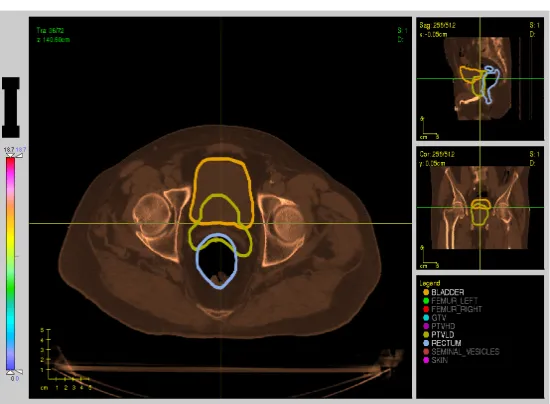Click the cm ruler in the transverse view
This screenshot has height=404, width=550.
pos(66,359)
